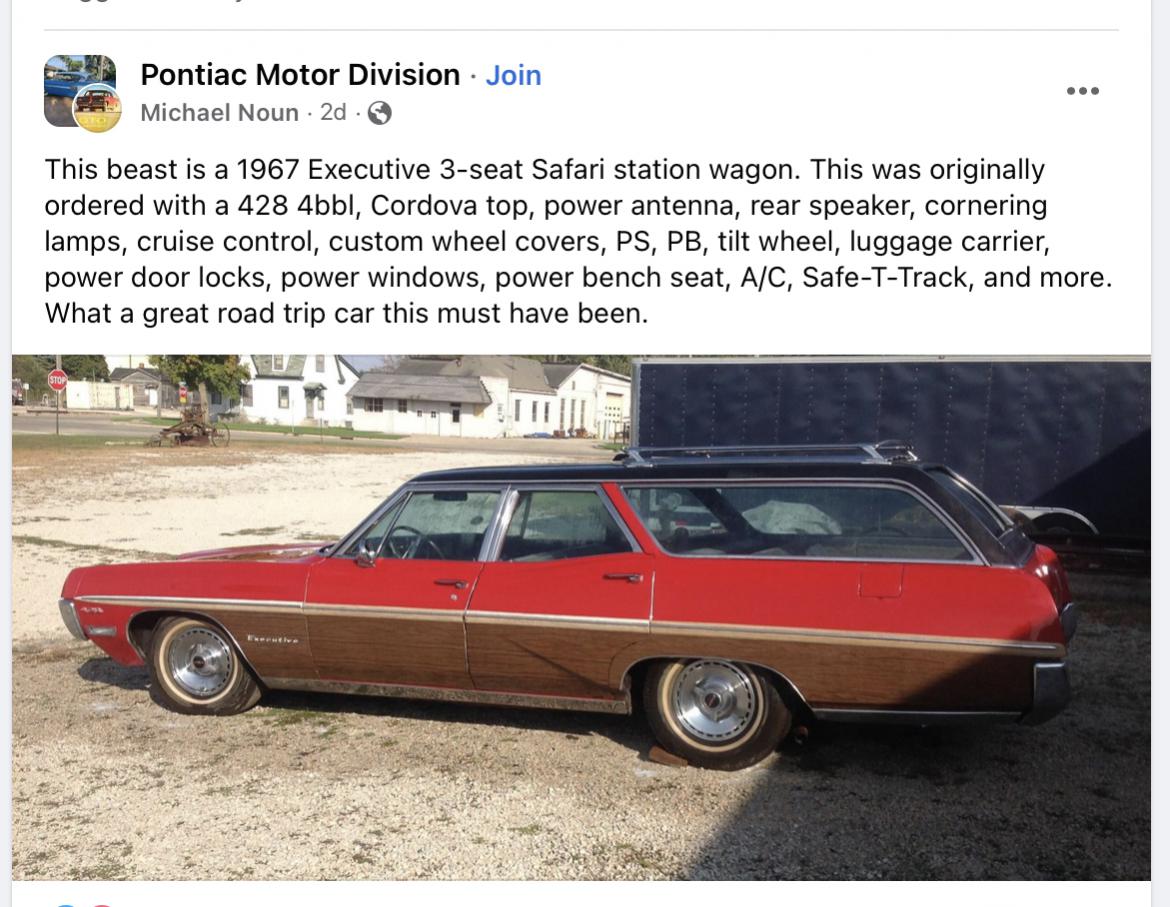1170x907 pixels.
Task: Open the three-dot post options menu
Action: point(1082,91)
